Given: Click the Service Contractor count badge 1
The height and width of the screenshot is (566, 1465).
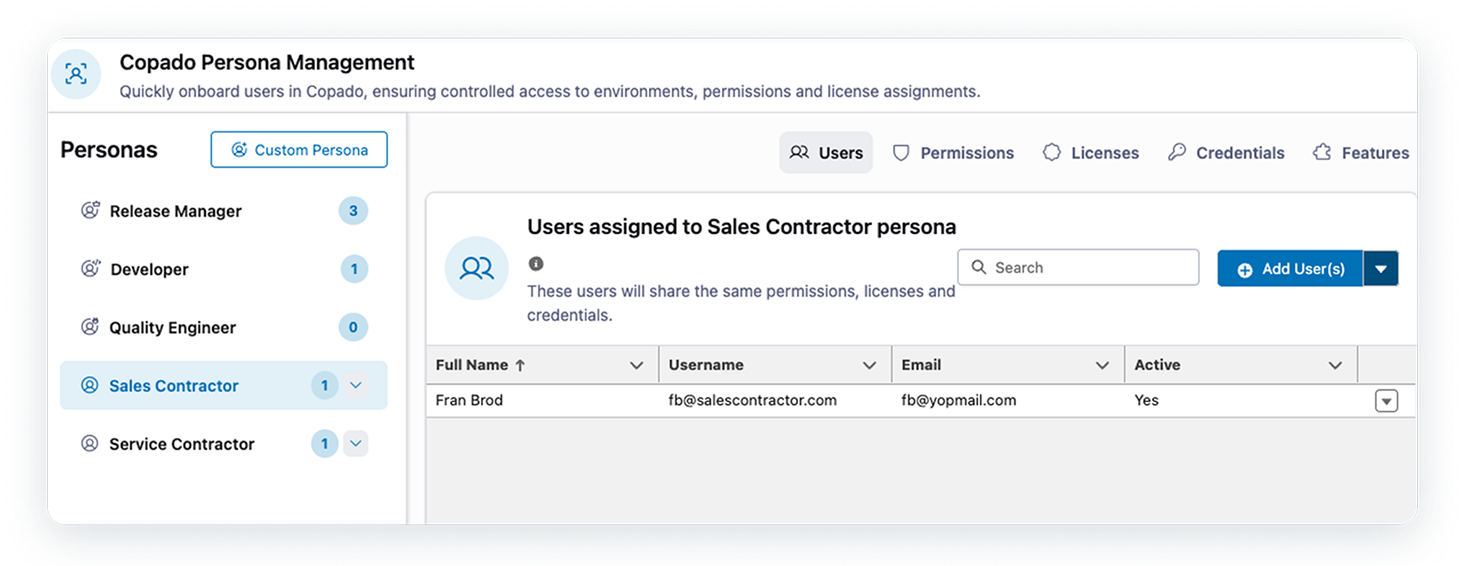Looking at the screenshot, I should pos(324,443).
